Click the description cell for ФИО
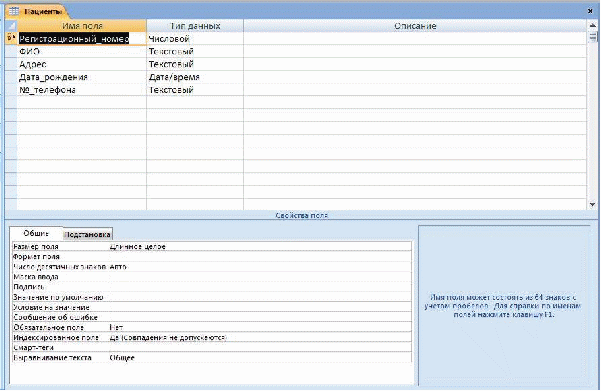 pyautogui.click(x=415, y=51)
